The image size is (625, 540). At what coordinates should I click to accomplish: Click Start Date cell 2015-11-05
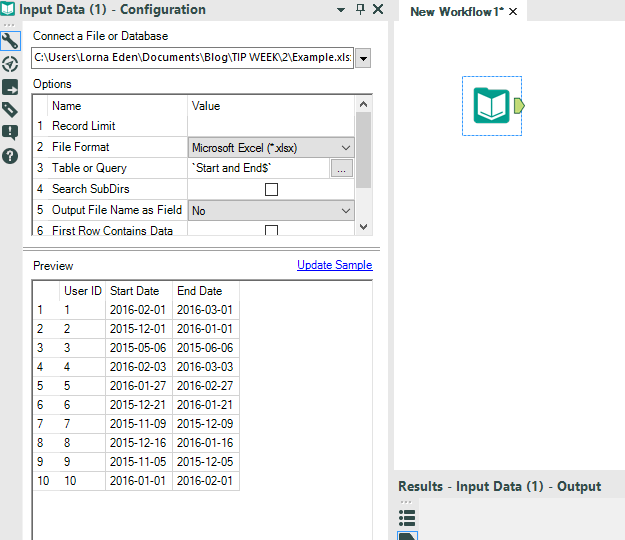138,461
